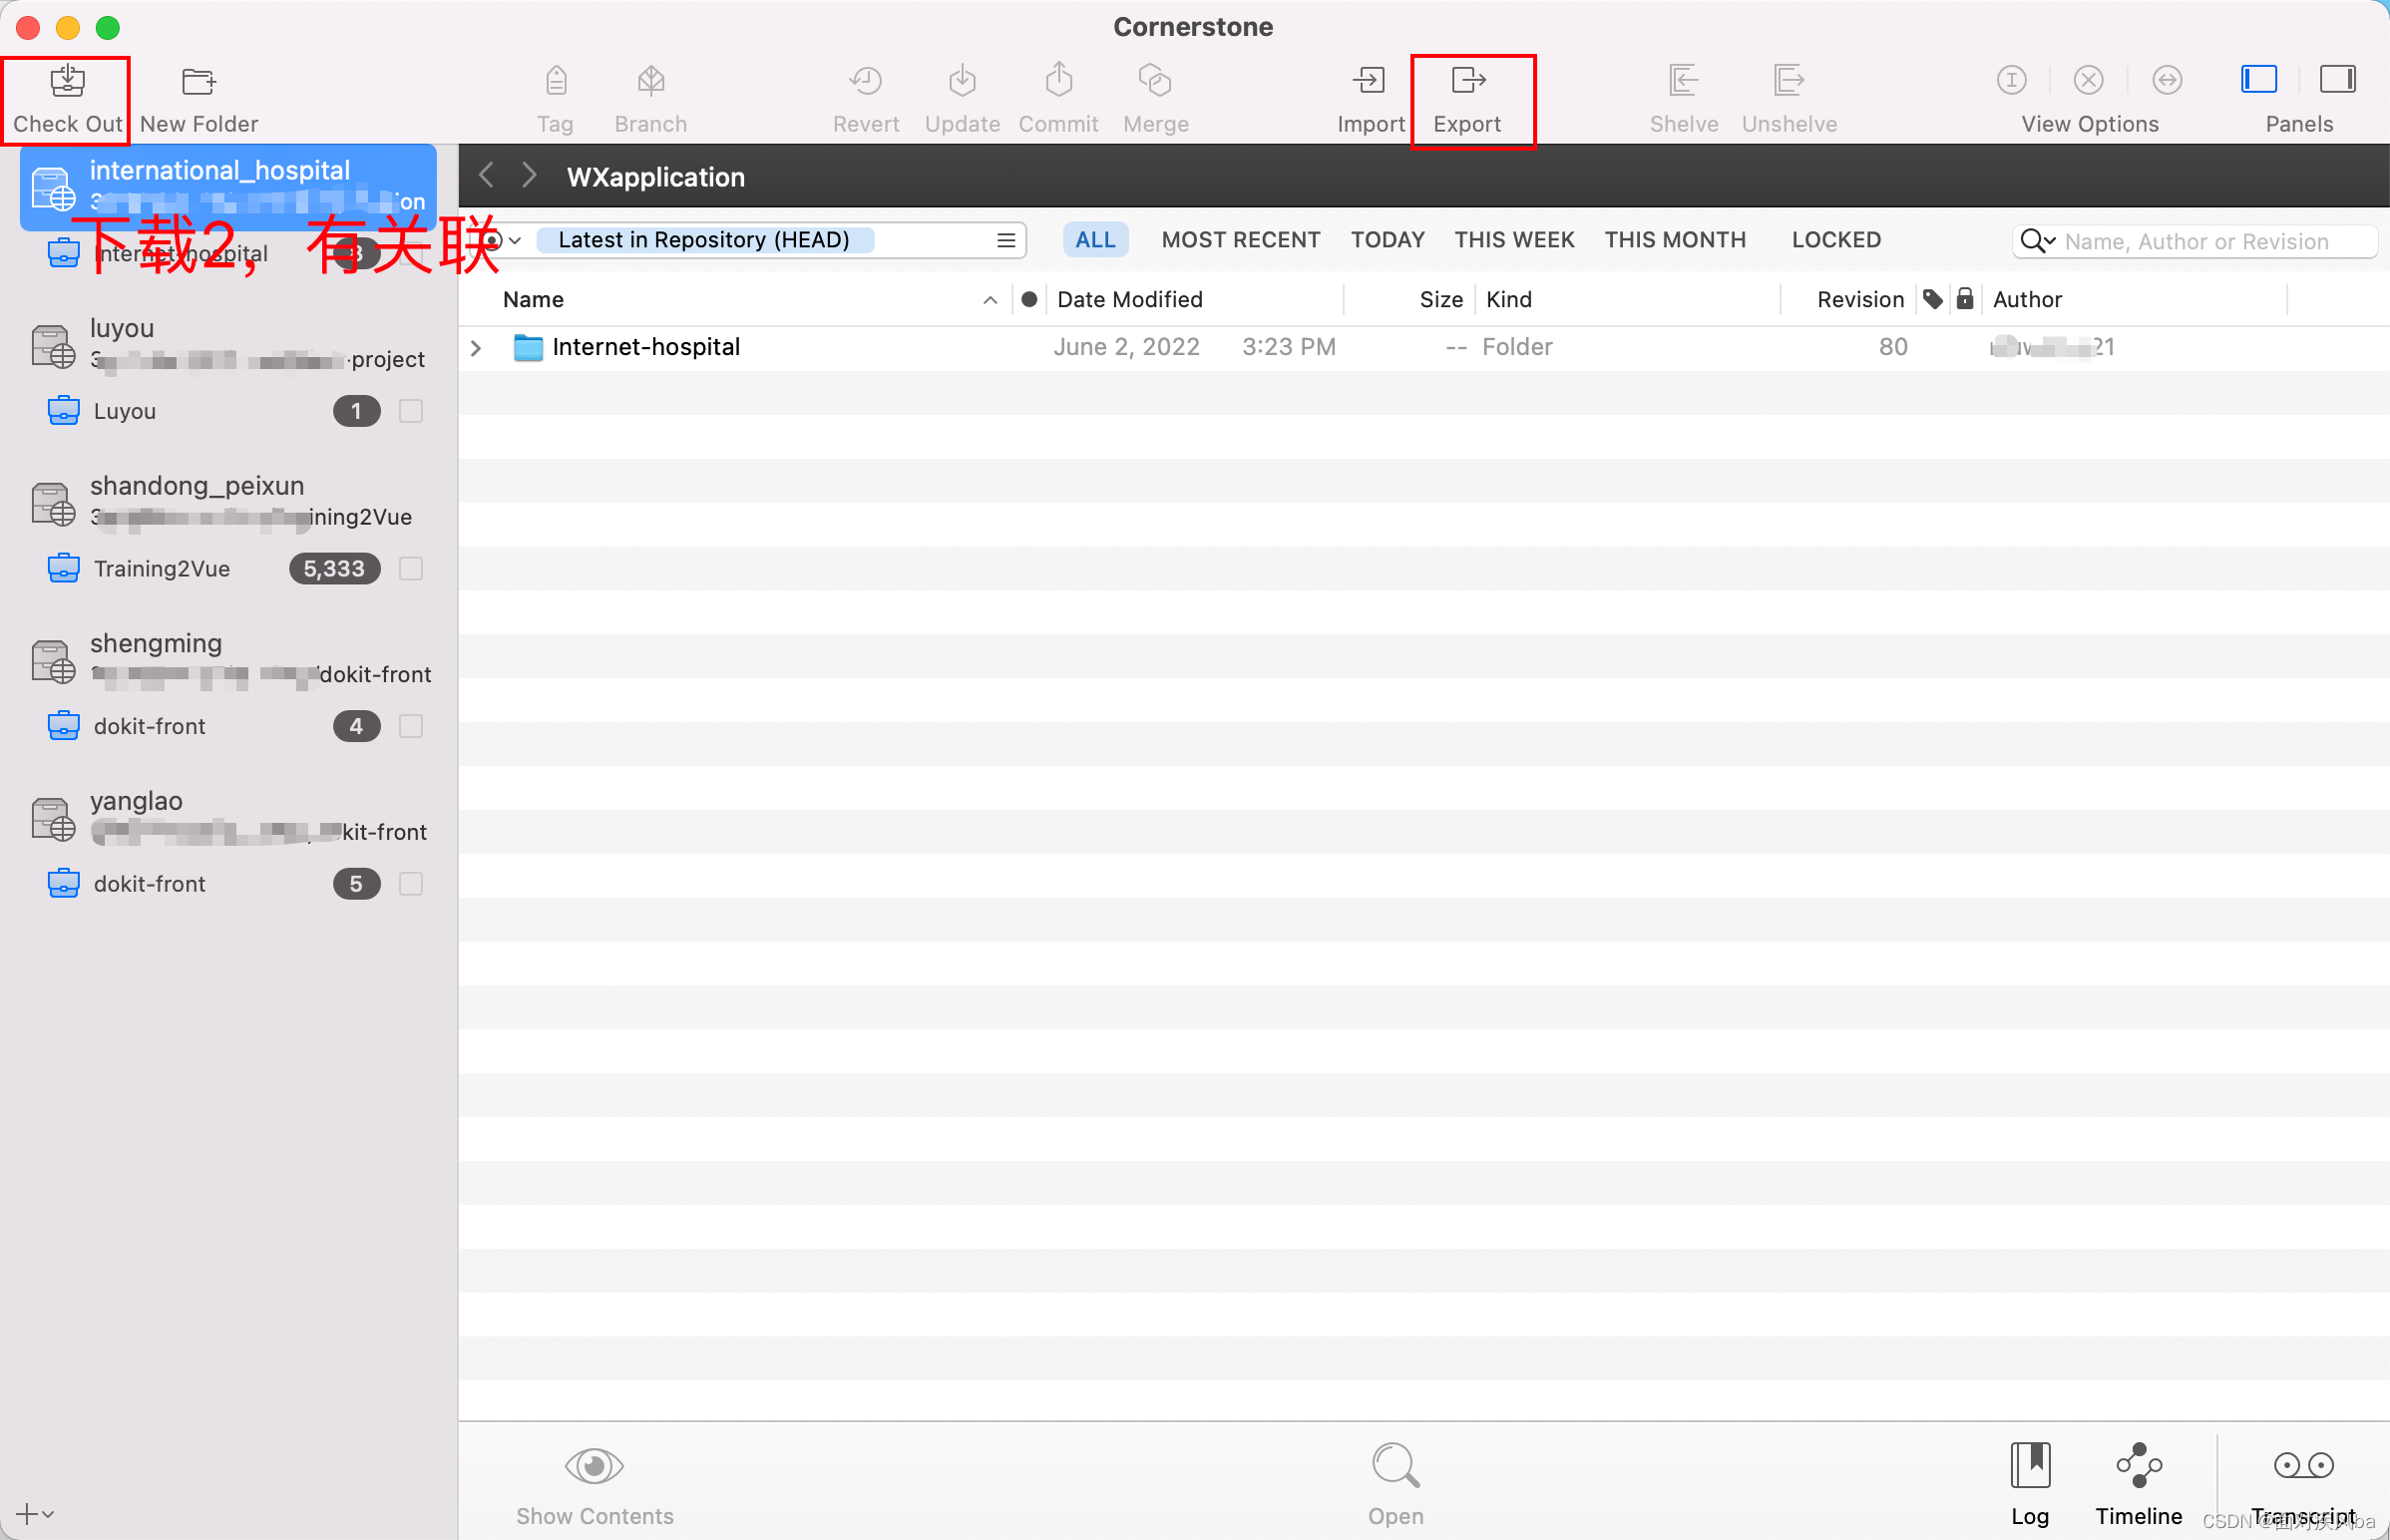Select the LOCKED filter

tap(1835, 240)
